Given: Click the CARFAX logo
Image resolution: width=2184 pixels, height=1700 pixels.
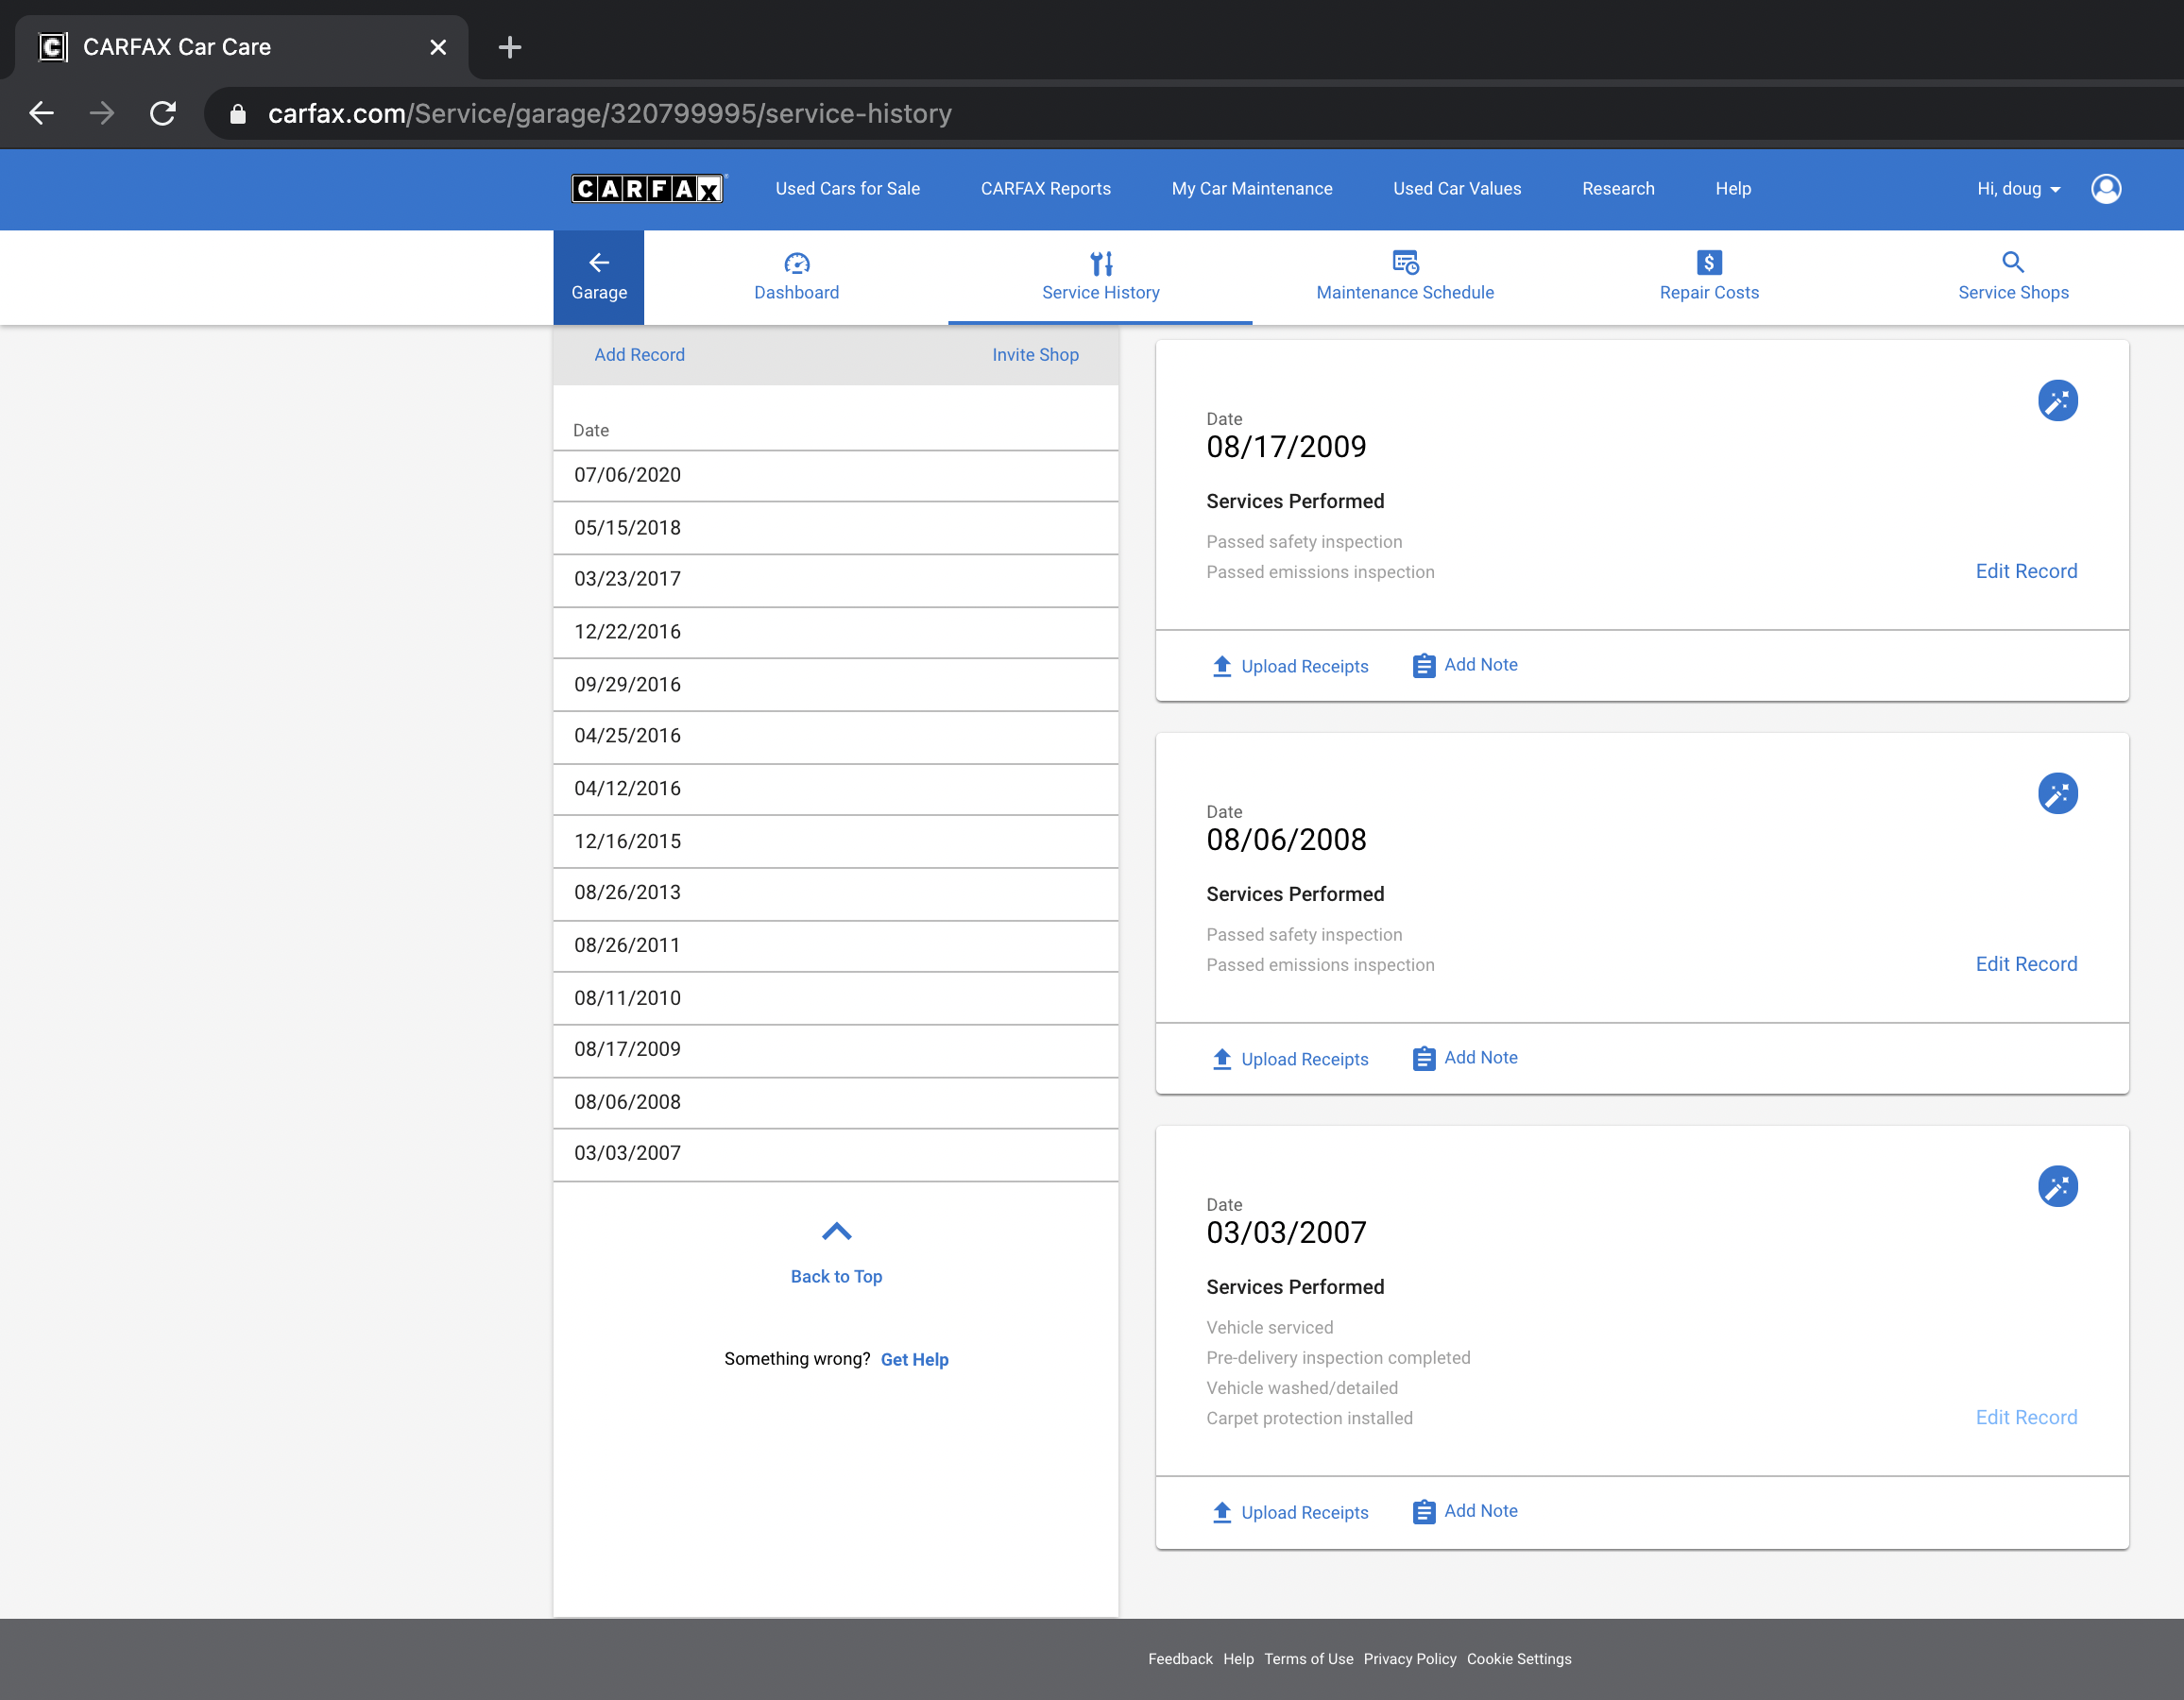Looking at the screenshot, I should 648,188.
